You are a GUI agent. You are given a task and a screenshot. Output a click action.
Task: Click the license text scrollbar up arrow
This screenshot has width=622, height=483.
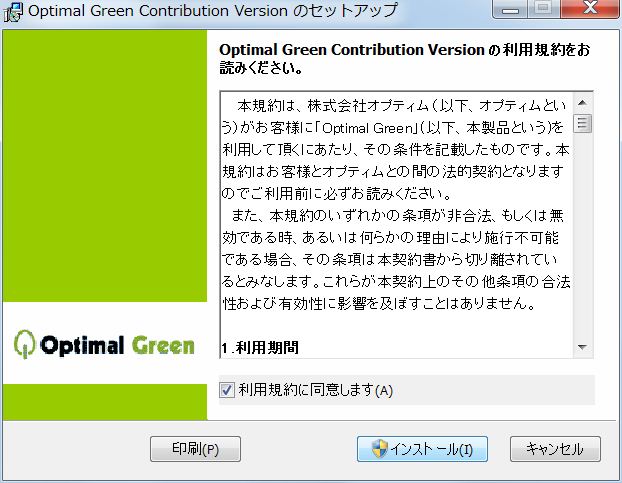(582, 103)
